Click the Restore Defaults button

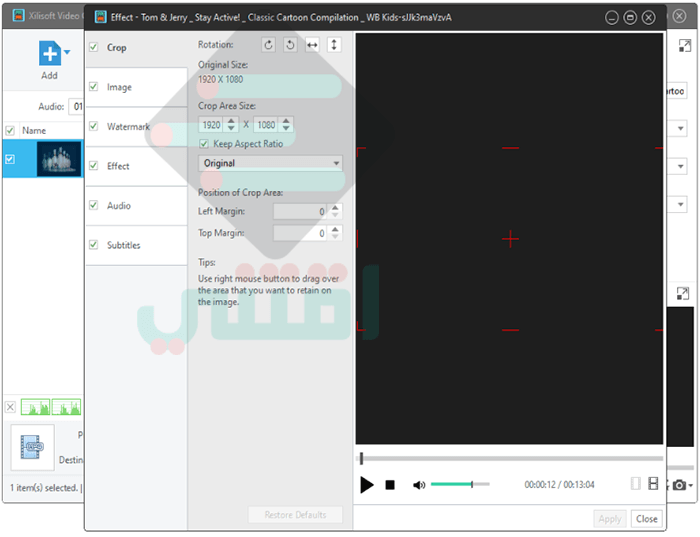(x=296, y=515)
